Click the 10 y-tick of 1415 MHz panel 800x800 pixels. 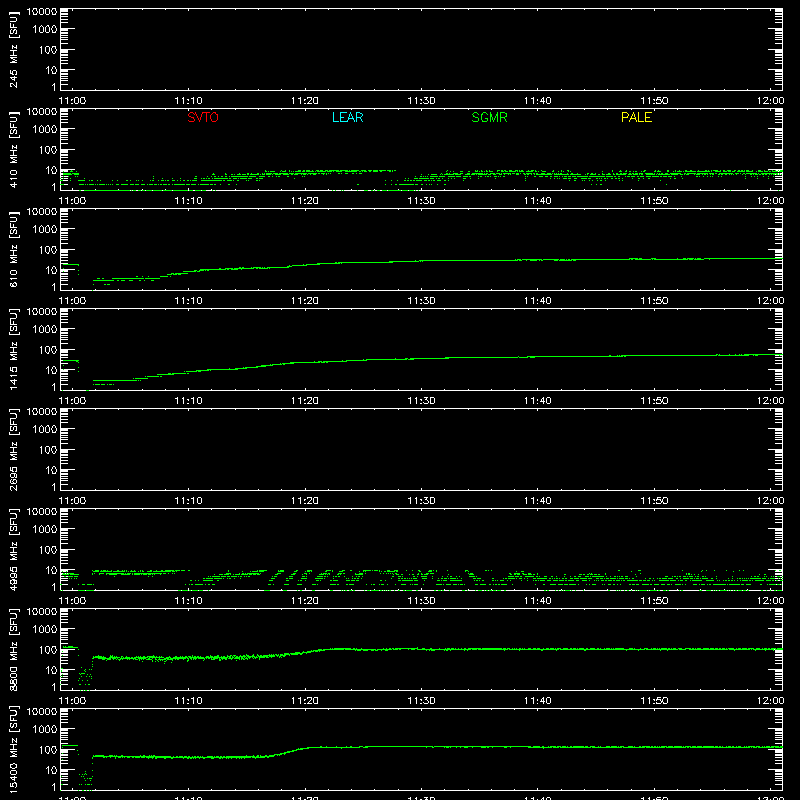point(51,370)
